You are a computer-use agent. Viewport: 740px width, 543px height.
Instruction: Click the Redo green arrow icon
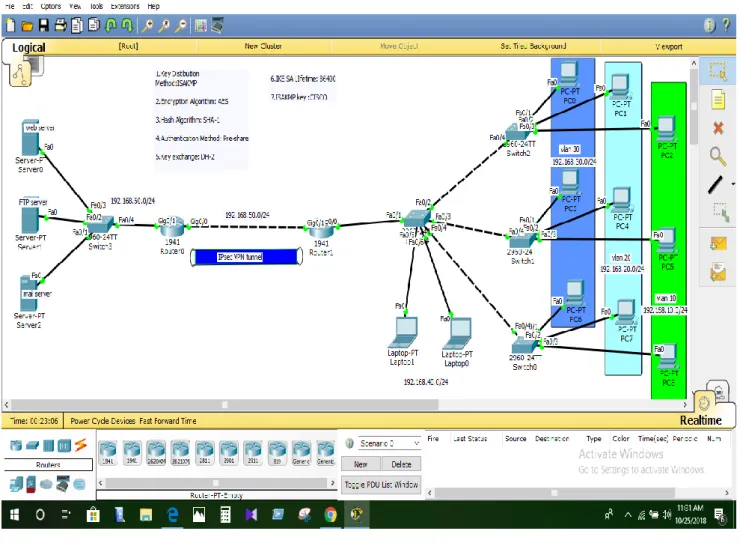coord(127,25)
